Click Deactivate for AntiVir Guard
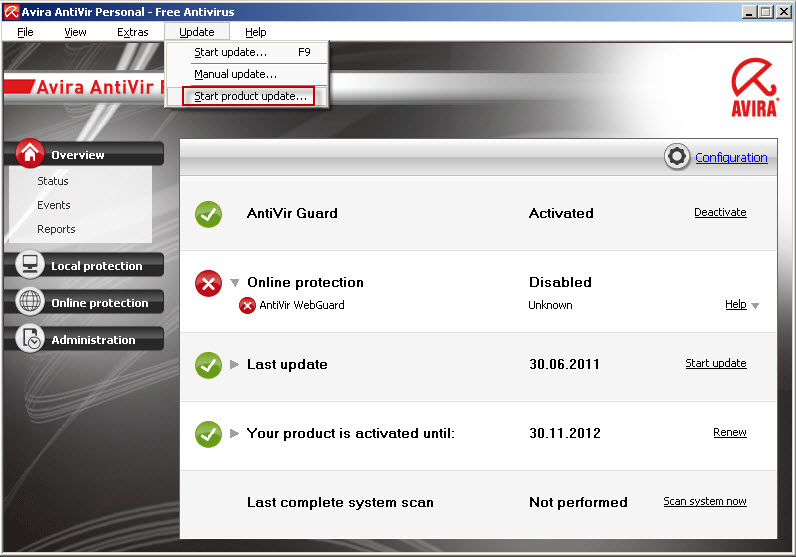Viewport: 796px width, 557px height. (720, 212)
